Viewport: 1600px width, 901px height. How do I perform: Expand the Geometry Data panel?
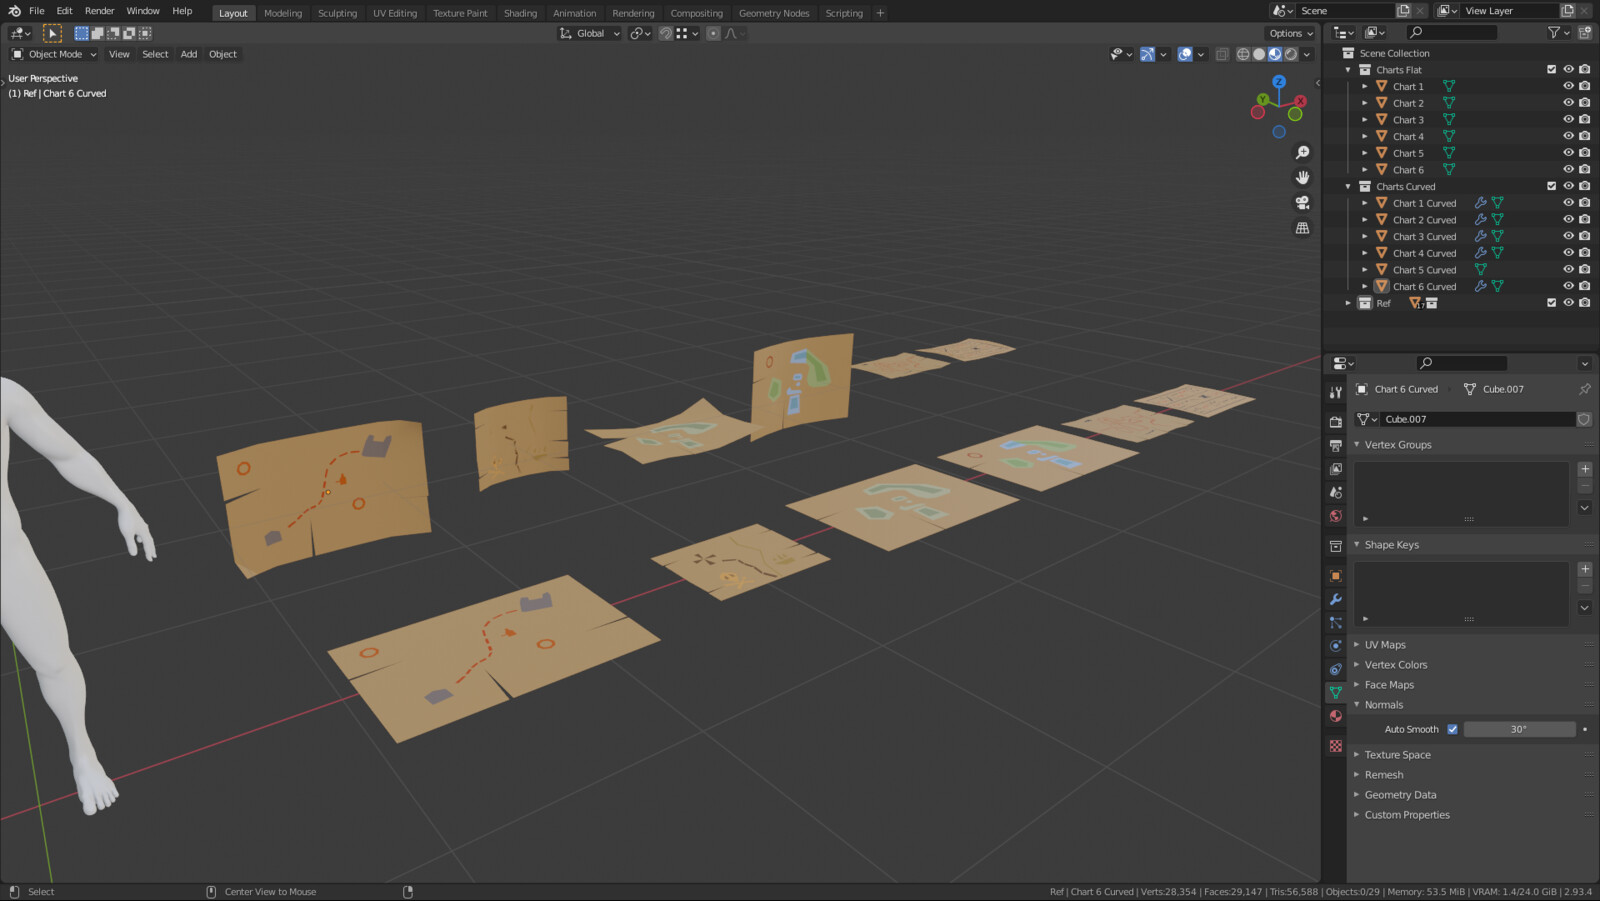click(1400, 795)
